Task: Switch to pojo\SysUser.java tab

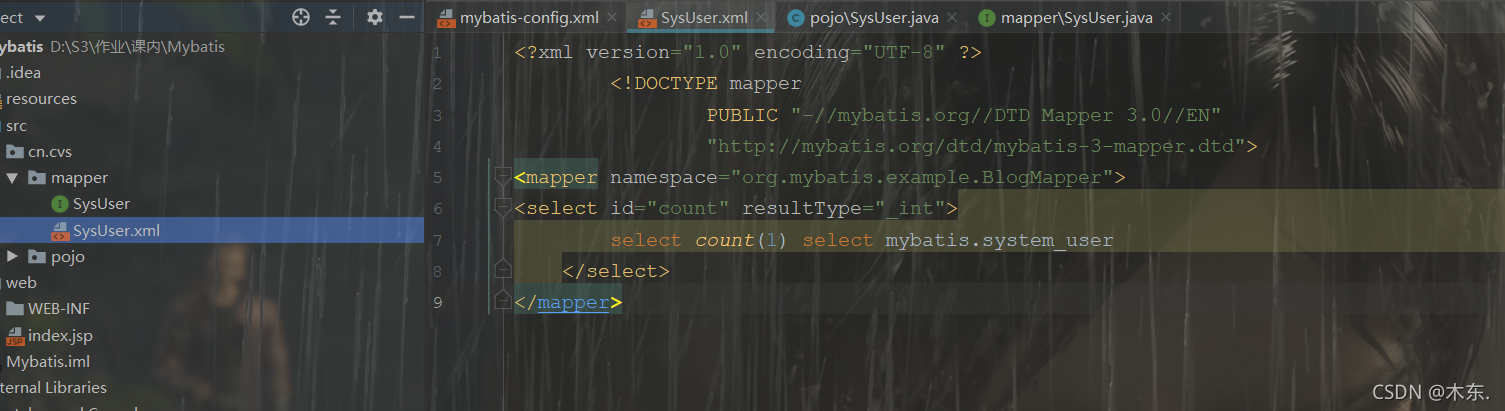Action: (874, 18)
